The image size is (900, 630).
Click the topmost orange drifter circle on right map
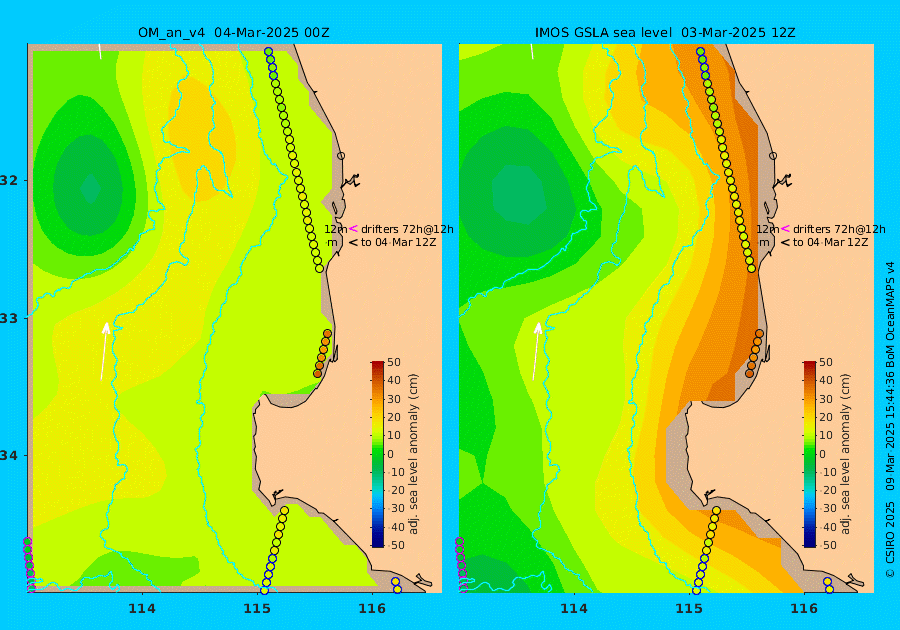tap(759, 333)
